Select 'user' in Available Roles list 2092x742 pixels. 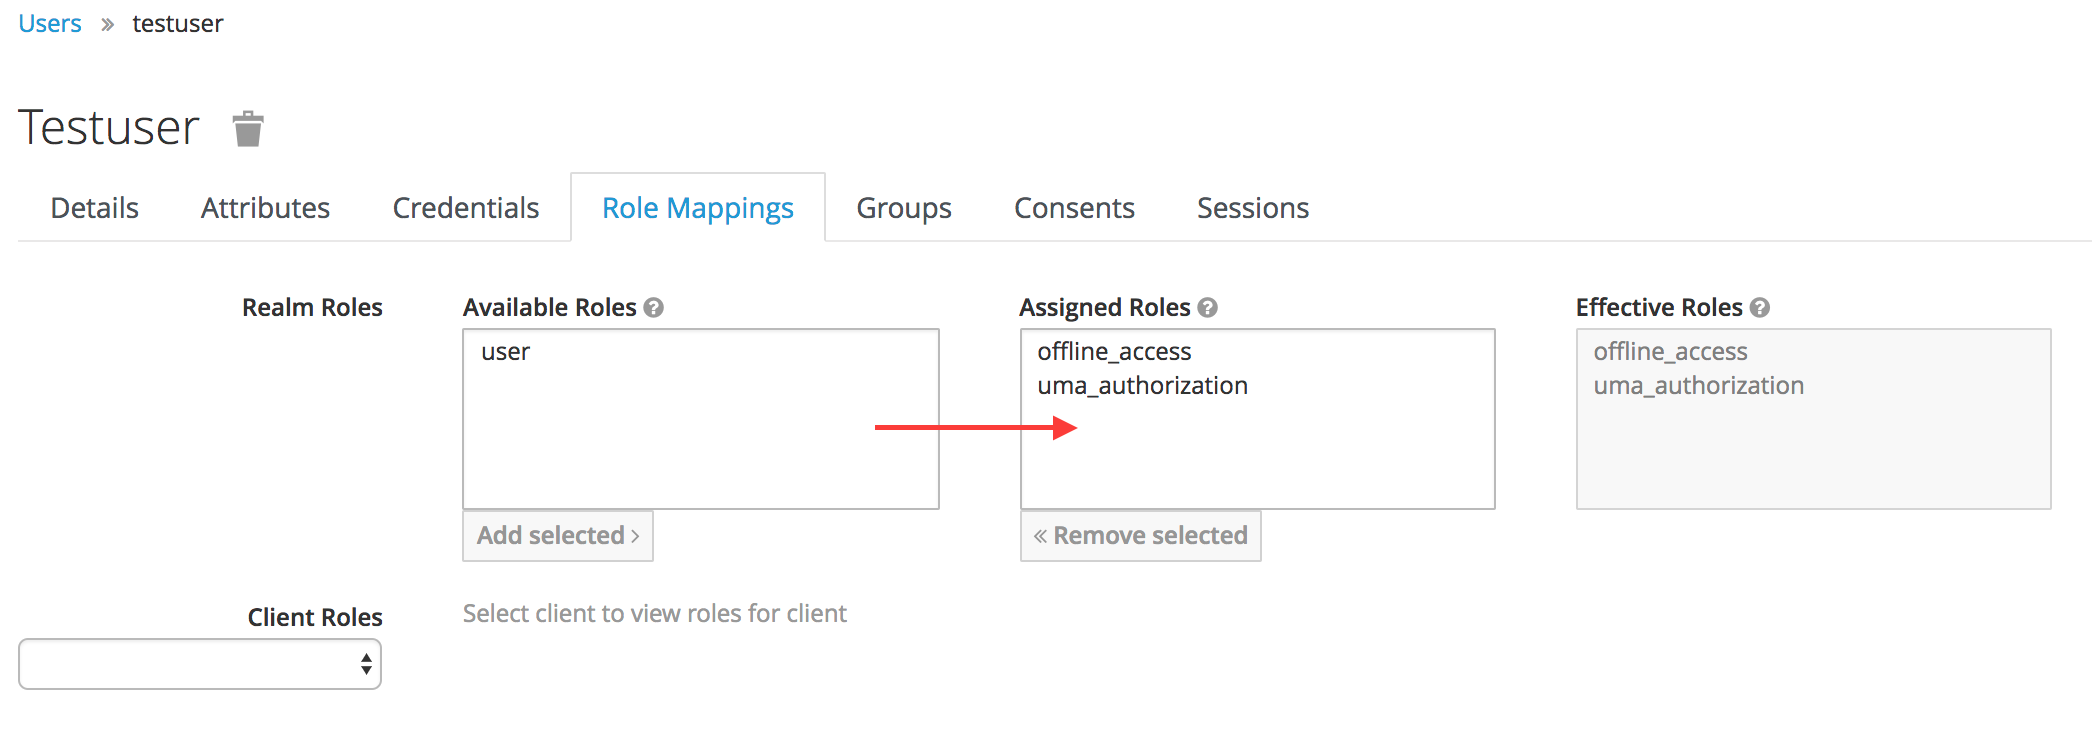click(x=506, y=352)
